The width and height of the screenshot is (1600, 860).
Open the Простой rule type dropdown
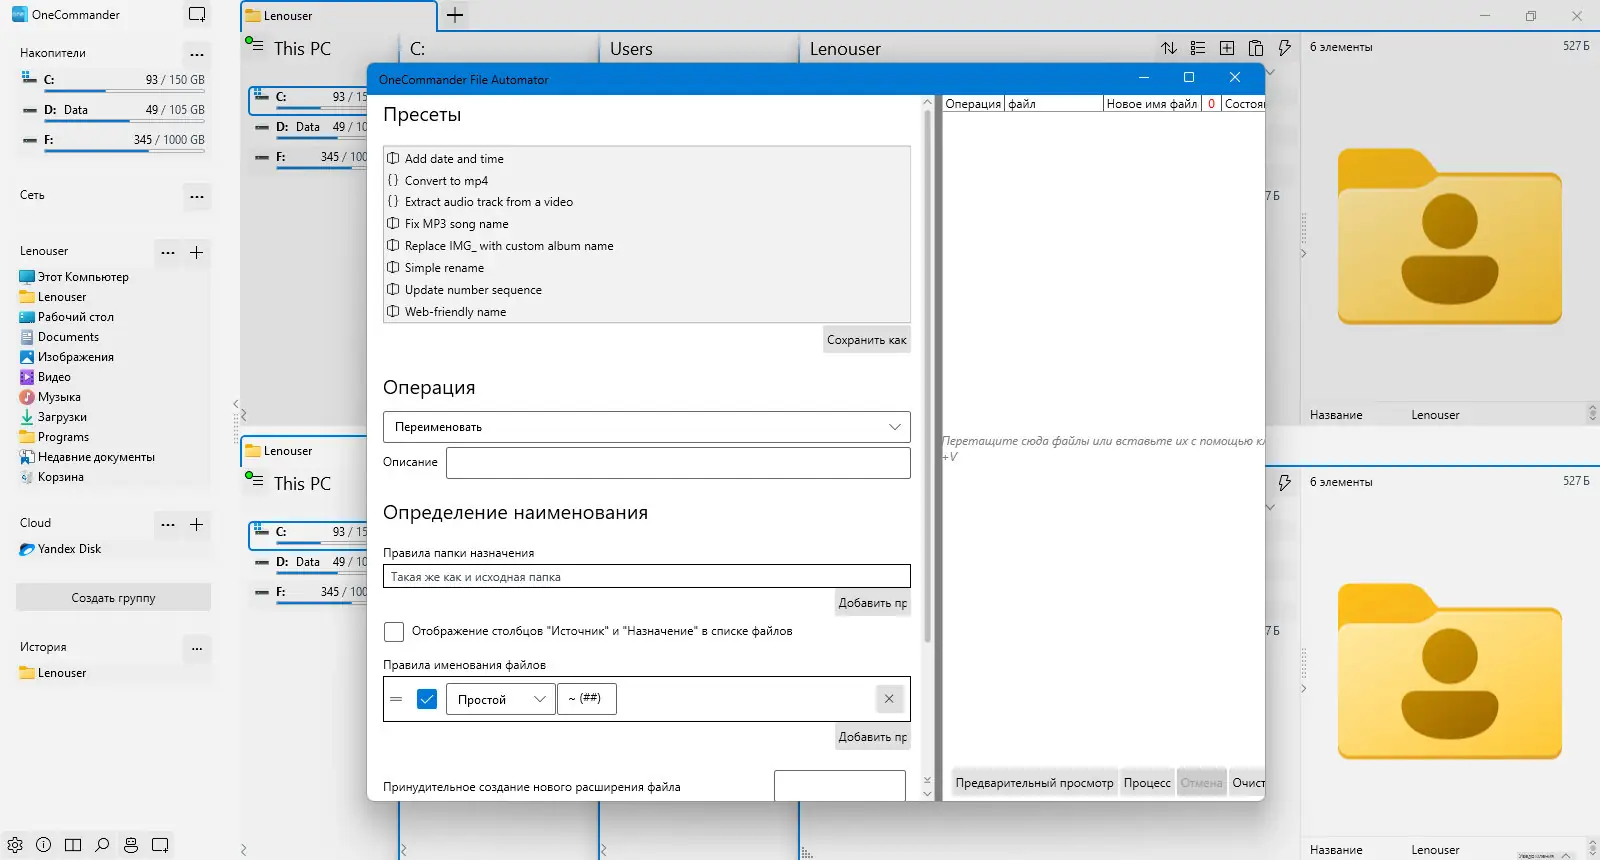[x=500, y=699]
